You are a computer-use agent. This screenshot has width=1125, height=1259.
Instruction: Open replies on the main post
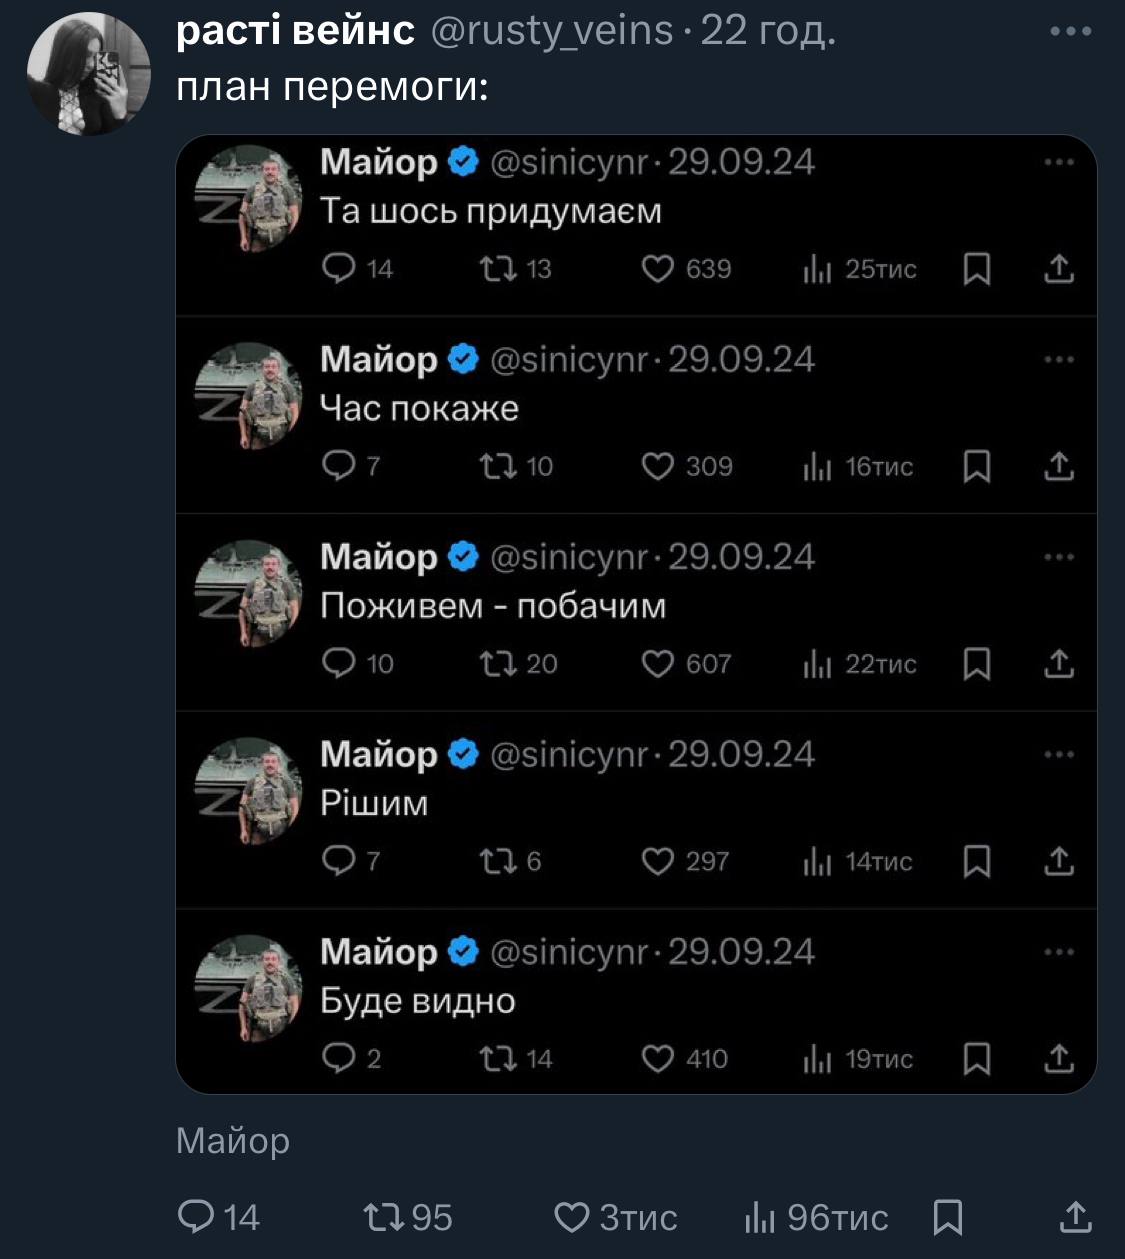click(x=195, y=1217)
